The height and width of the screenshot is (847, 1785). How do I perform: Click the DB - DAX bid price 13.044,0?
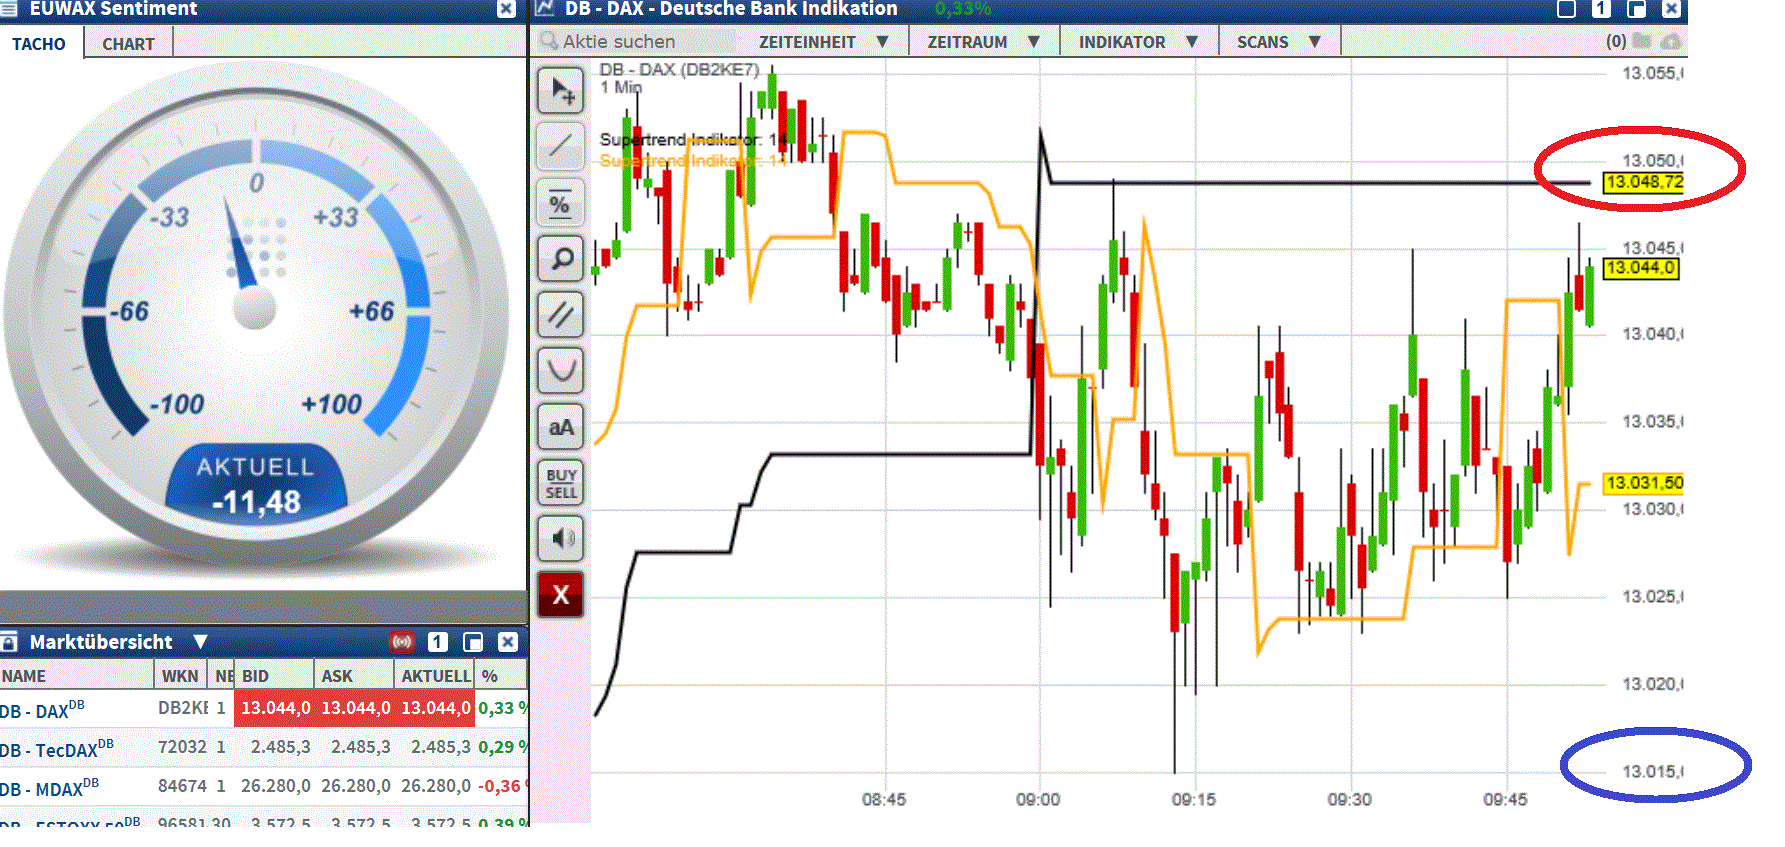pos(275,708)
